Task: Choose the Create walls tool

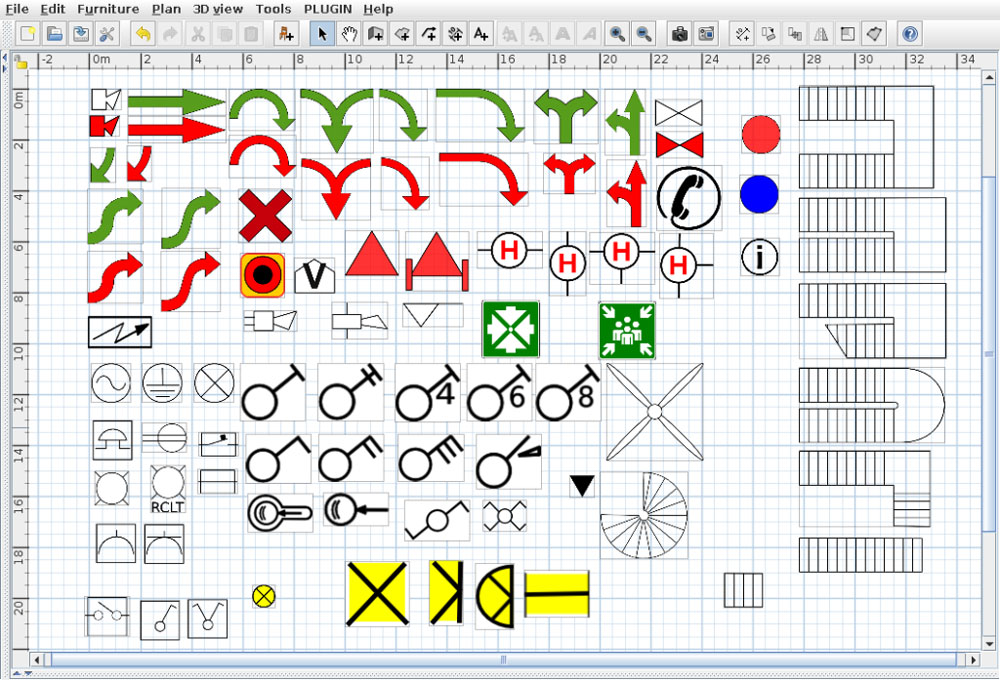Action: [376, 34]
